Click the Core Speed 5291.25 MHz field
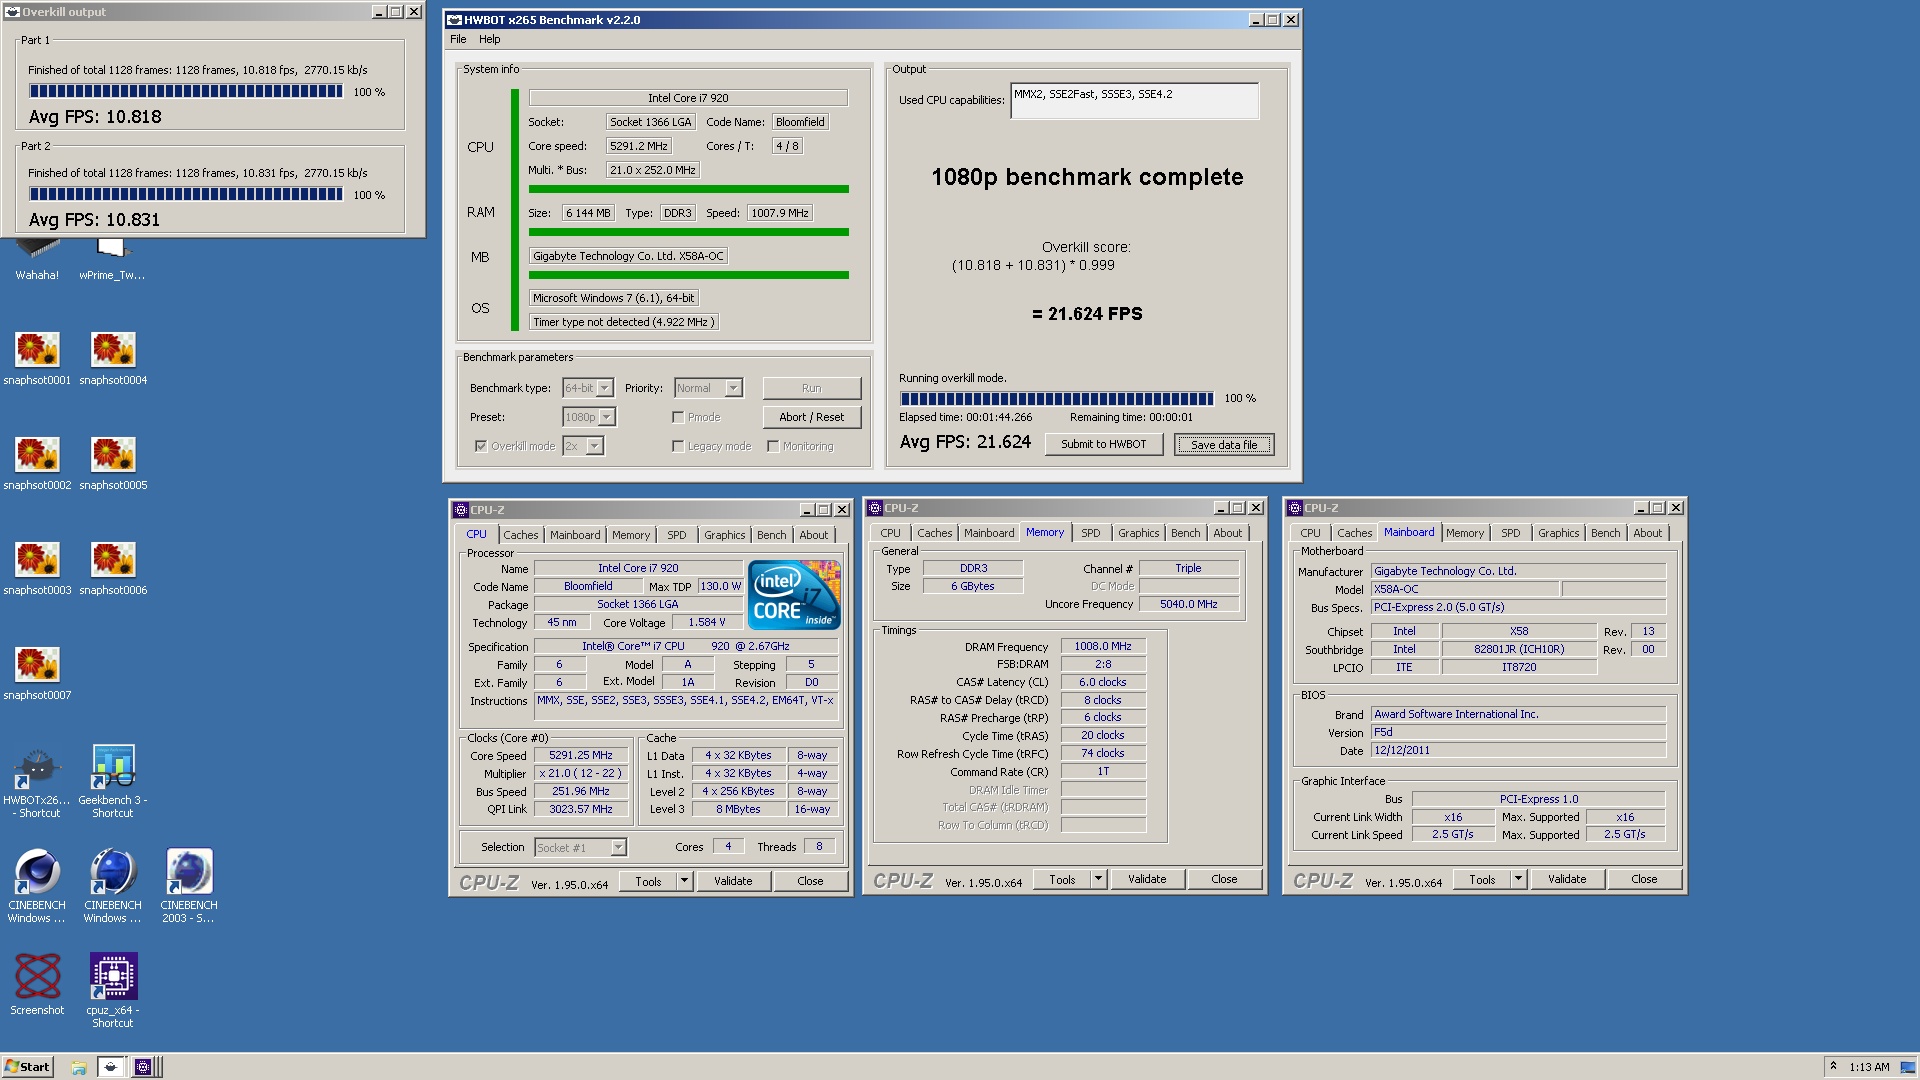The image size is (1920, 1080). 580,755
